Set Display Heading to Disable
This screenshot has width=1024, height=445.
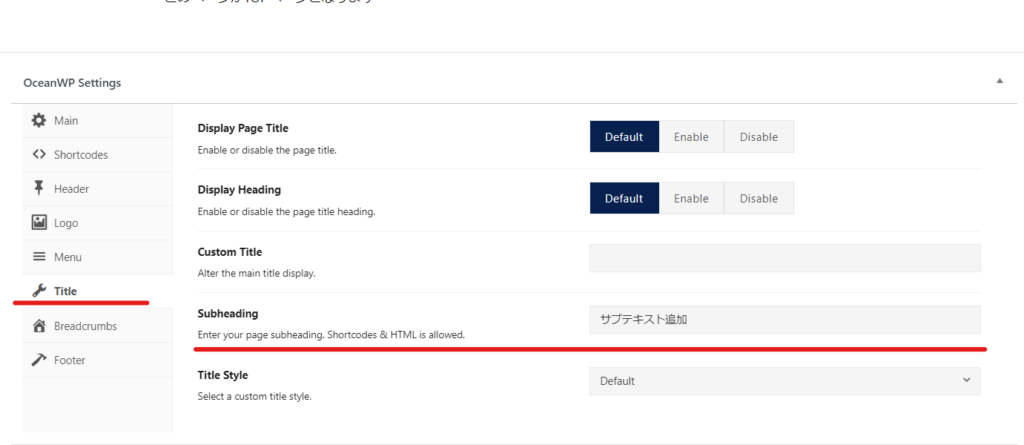pyautogui.click(x=758, y=198)
